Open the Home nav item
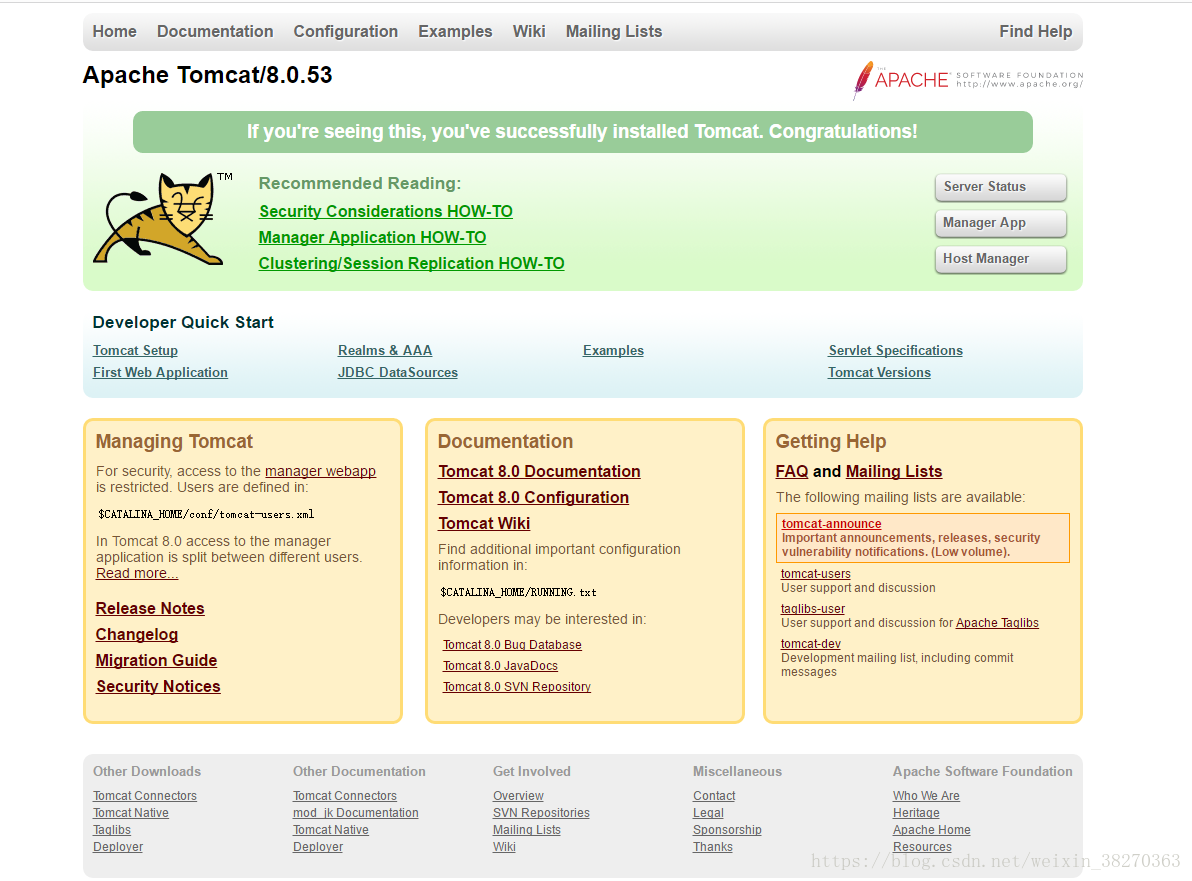This screenshot has height=881, width=1192. 114,31
